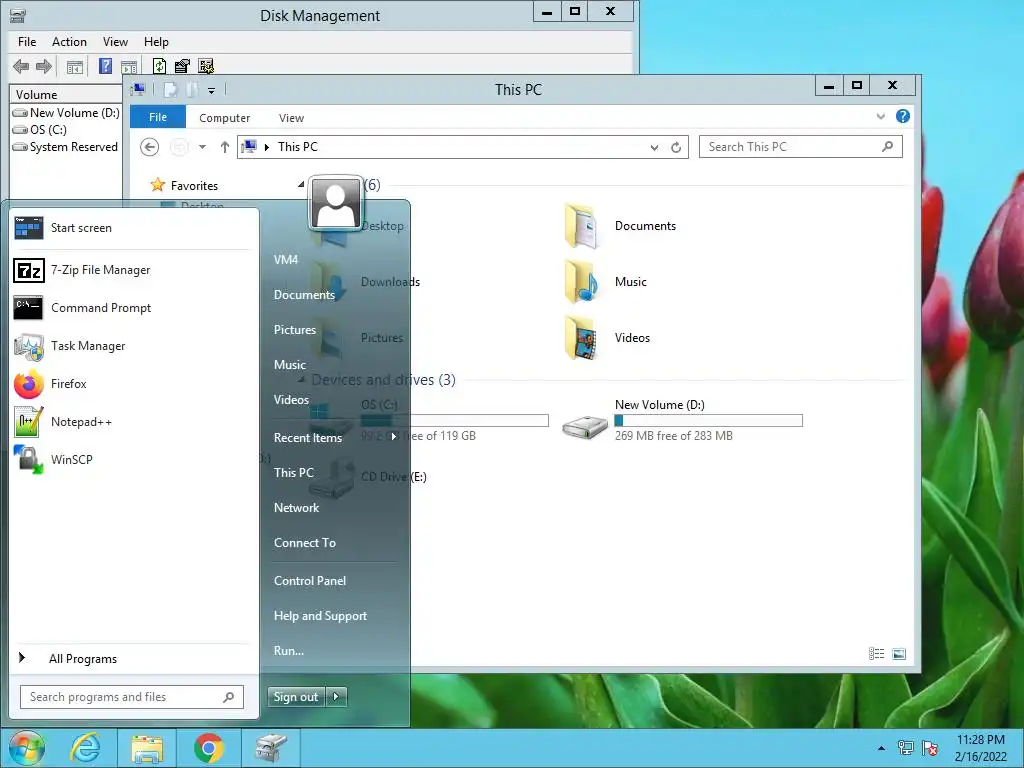Open Help menu in Disk Management

tap(156, 42)
